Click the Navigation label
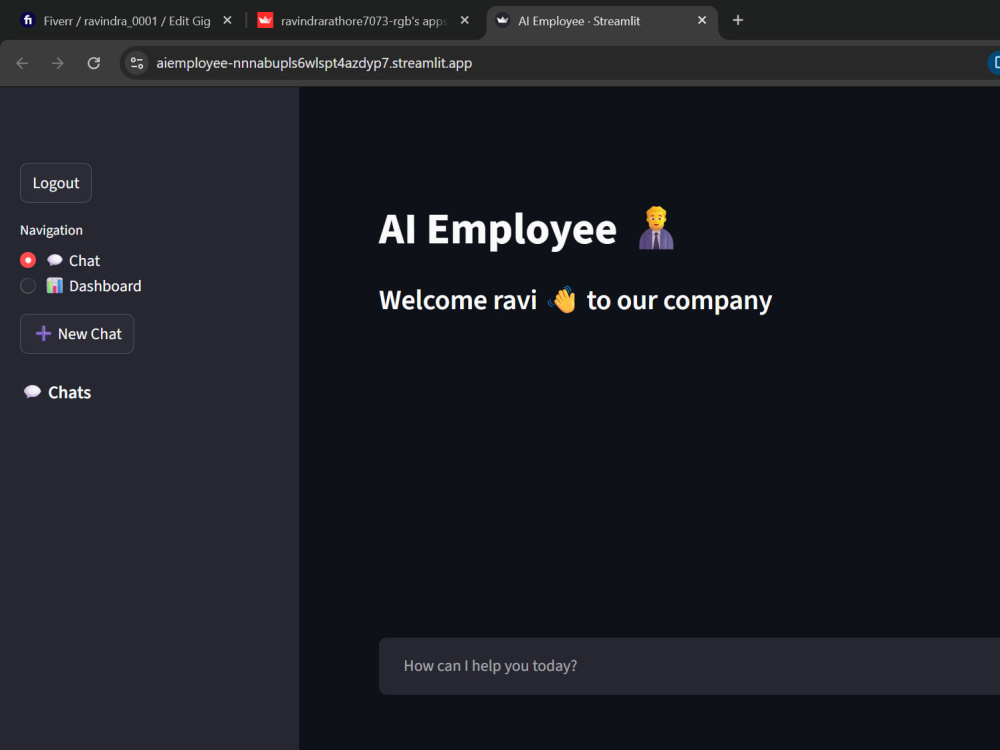 pos(52,230)
